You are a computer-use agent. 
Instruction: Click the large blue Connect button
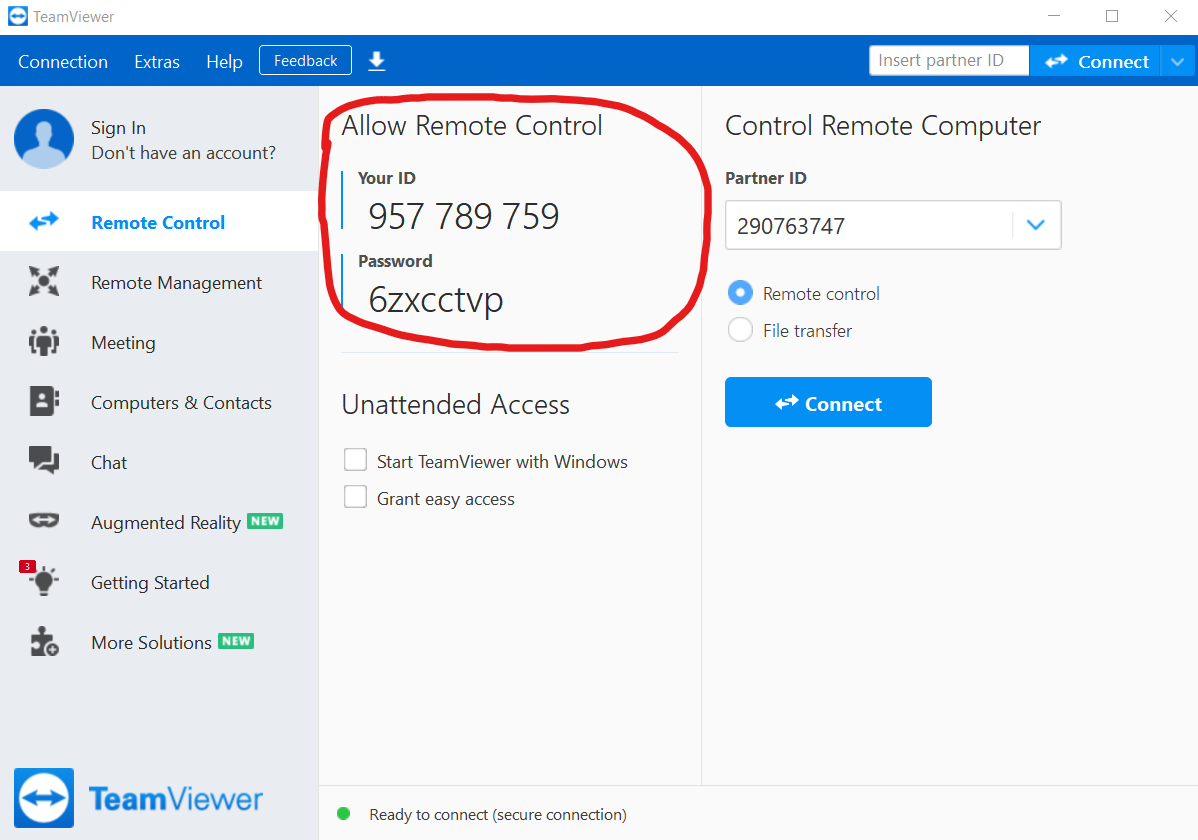[828, 402]
